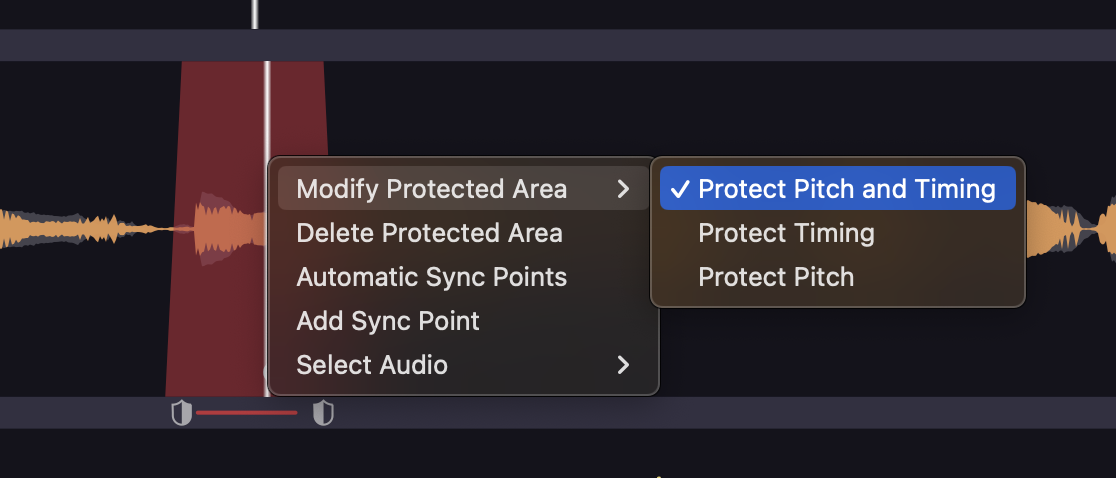The width and height of the screenshot is (1116, 478).
Task: Enable Automatic Sync Points
Action: 431,277
